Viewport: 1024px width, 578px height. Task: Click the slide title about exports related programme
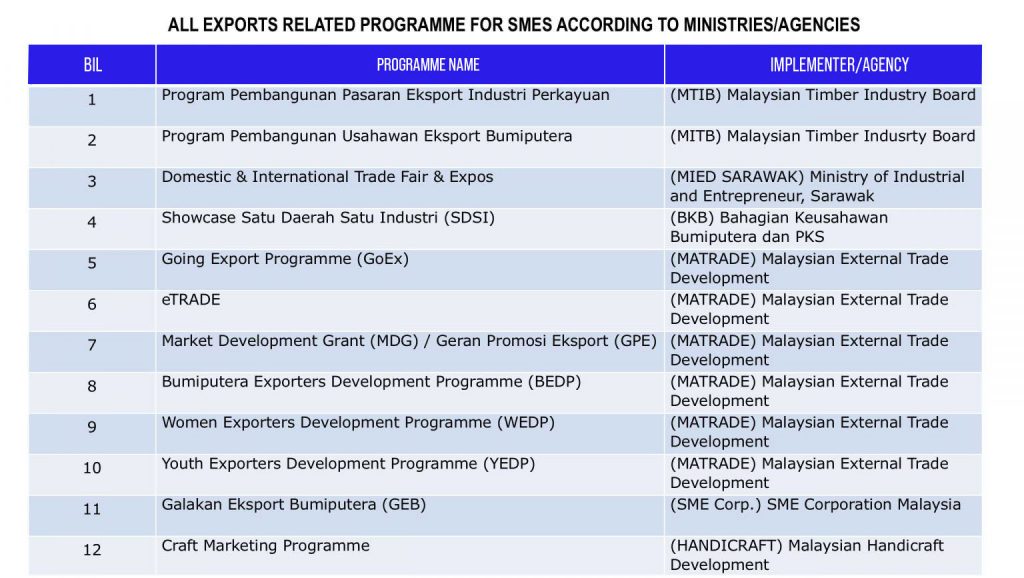pyautogui.click(x=513, y=25)
